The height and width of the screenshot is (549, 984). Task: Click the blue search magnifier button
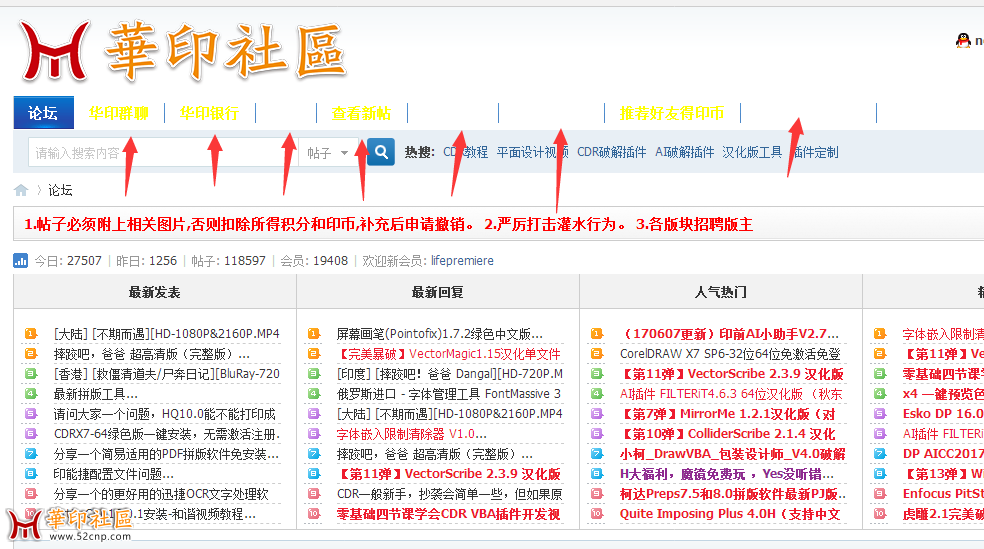click(x=381, y=152)
